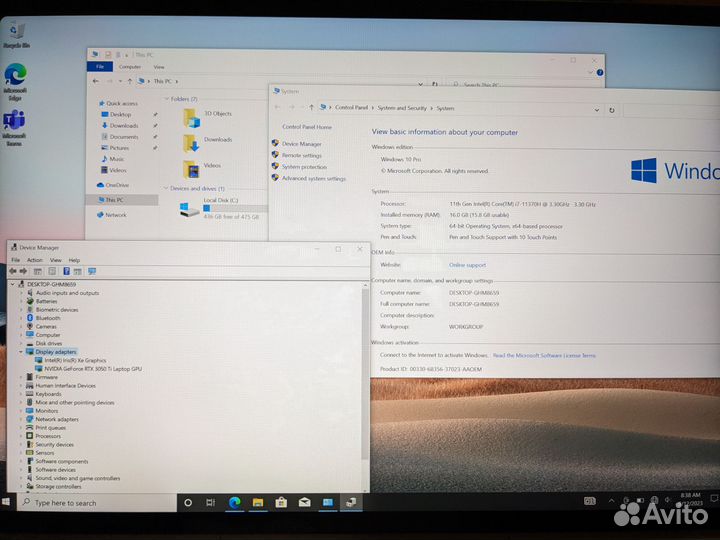The width and height of the screenshot is (720, 540).
Task: Click Advanced system settings link
Action: [x=314, y=178]
